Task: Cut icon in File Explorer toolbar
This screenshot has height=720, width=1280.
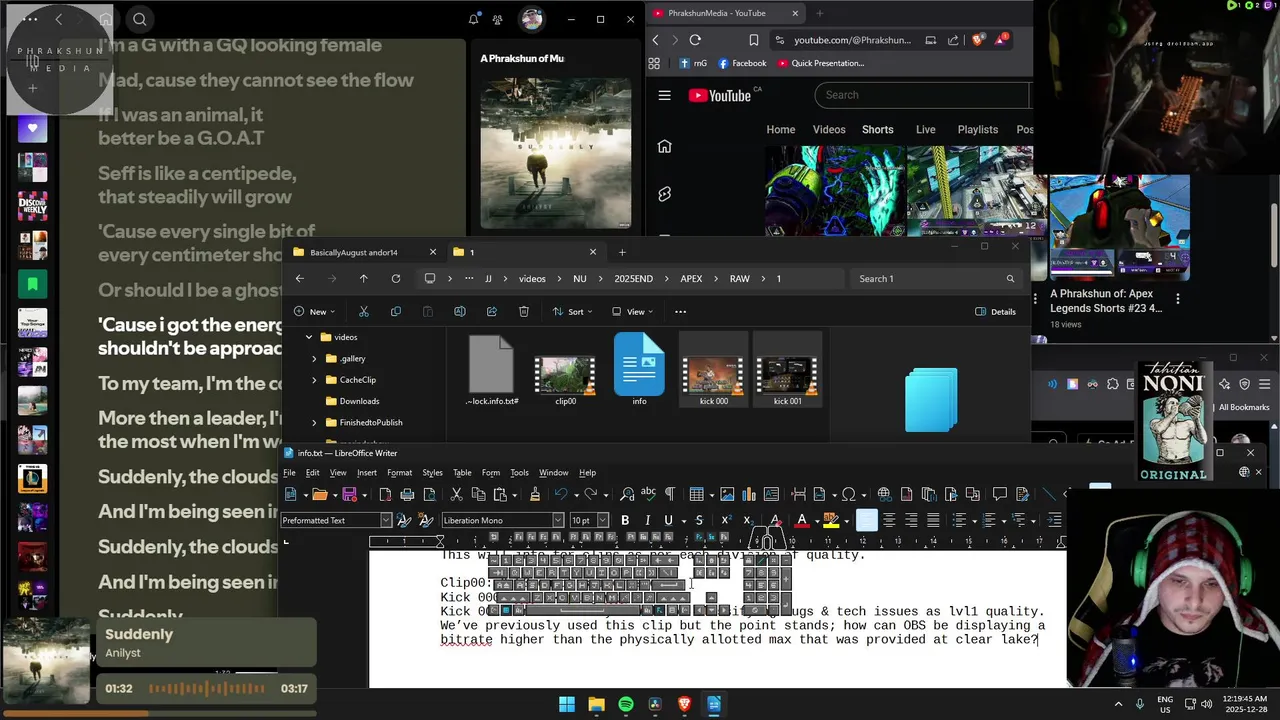Action: pos(363,312)
